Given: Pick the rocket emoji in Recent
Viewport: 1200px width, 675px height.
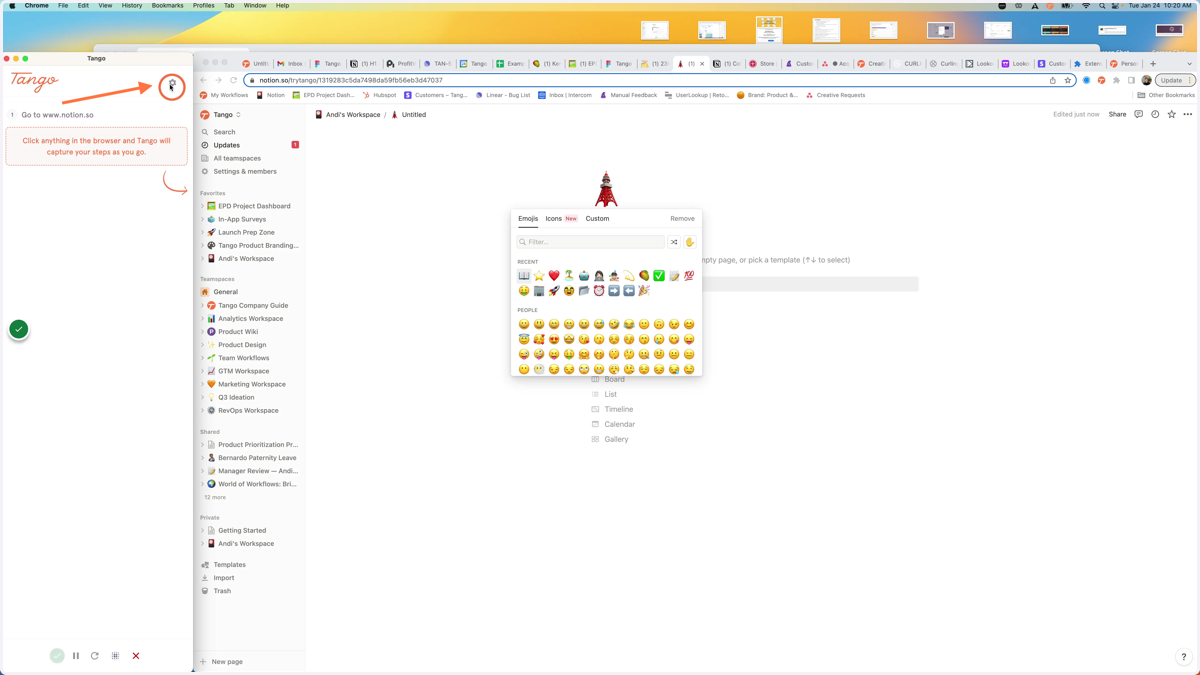Looking at the screenshot, I should pyautogui.click(x=554, y=291).
